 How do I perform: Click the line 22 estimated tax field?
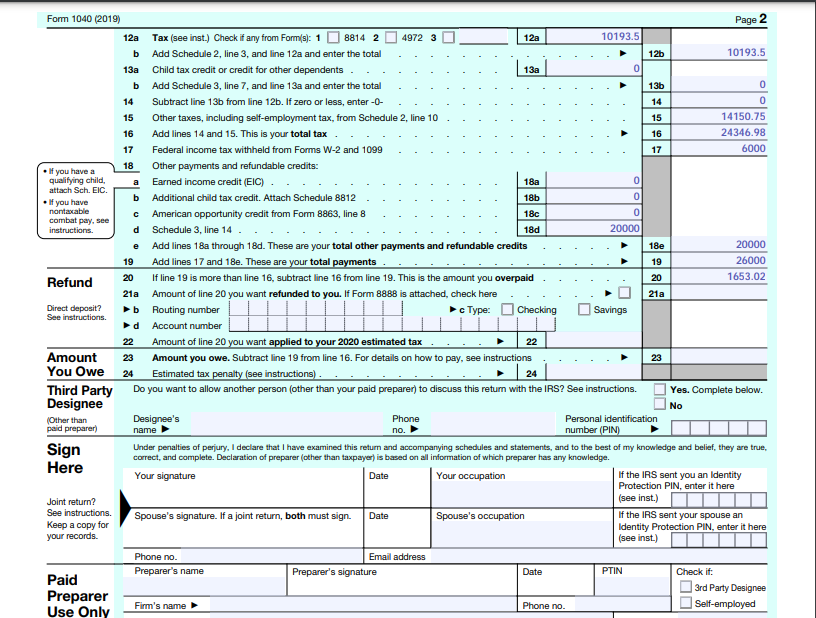click(593, 341)
